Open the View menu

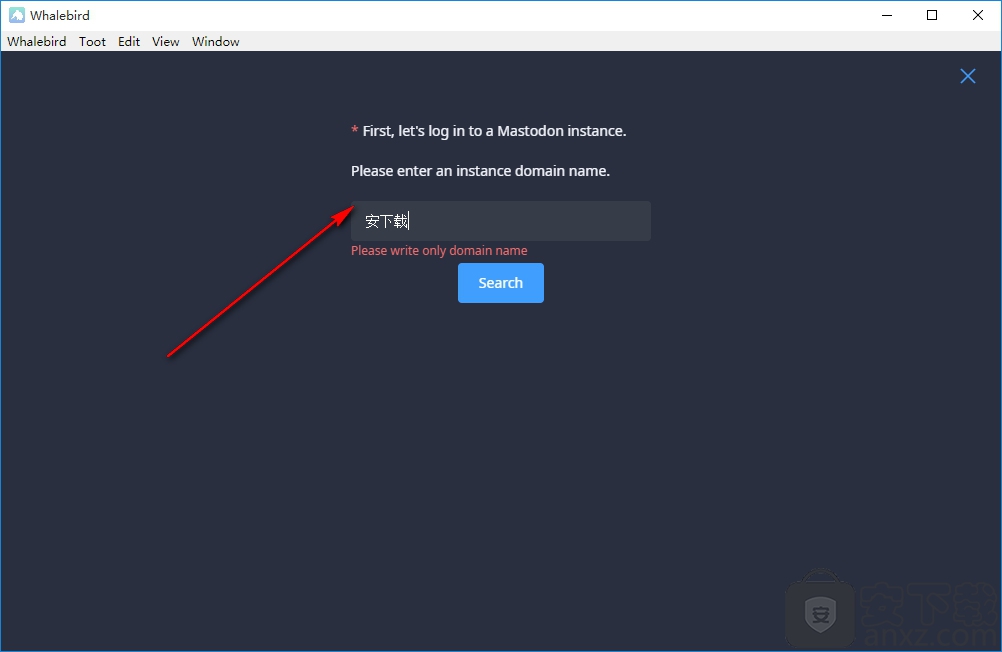tap(166, 42)
